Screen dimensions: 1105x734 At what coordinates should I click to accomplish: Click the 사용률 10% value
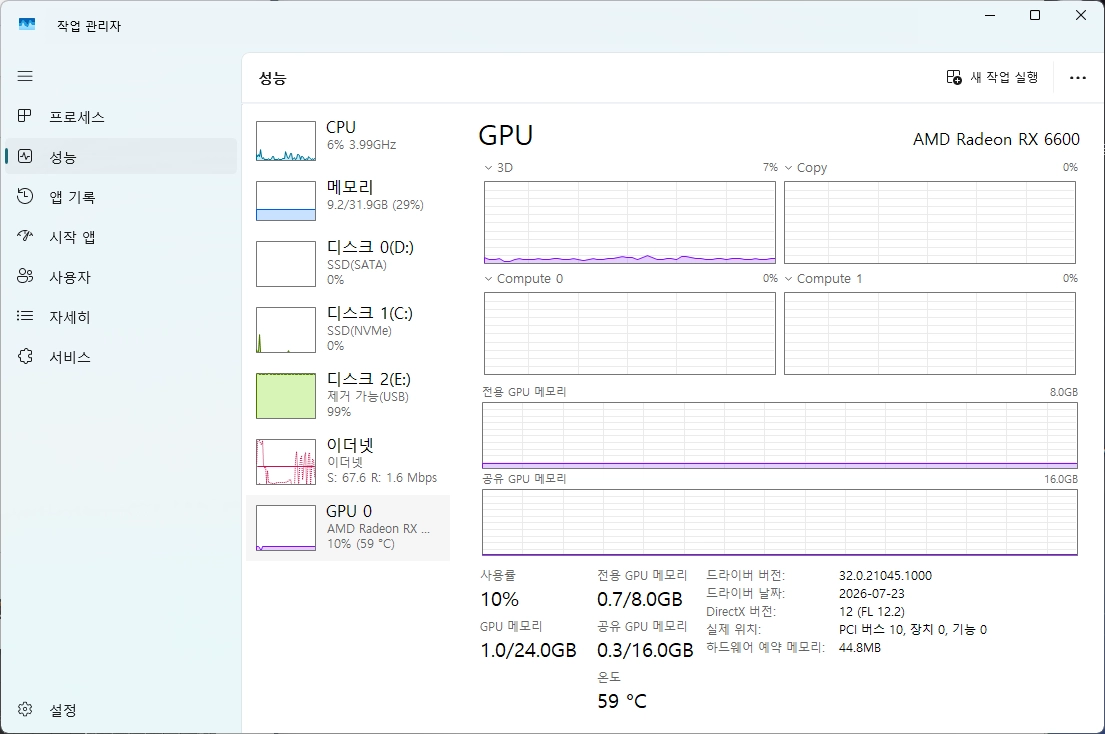pyautogui.click(x=500, y=599)
